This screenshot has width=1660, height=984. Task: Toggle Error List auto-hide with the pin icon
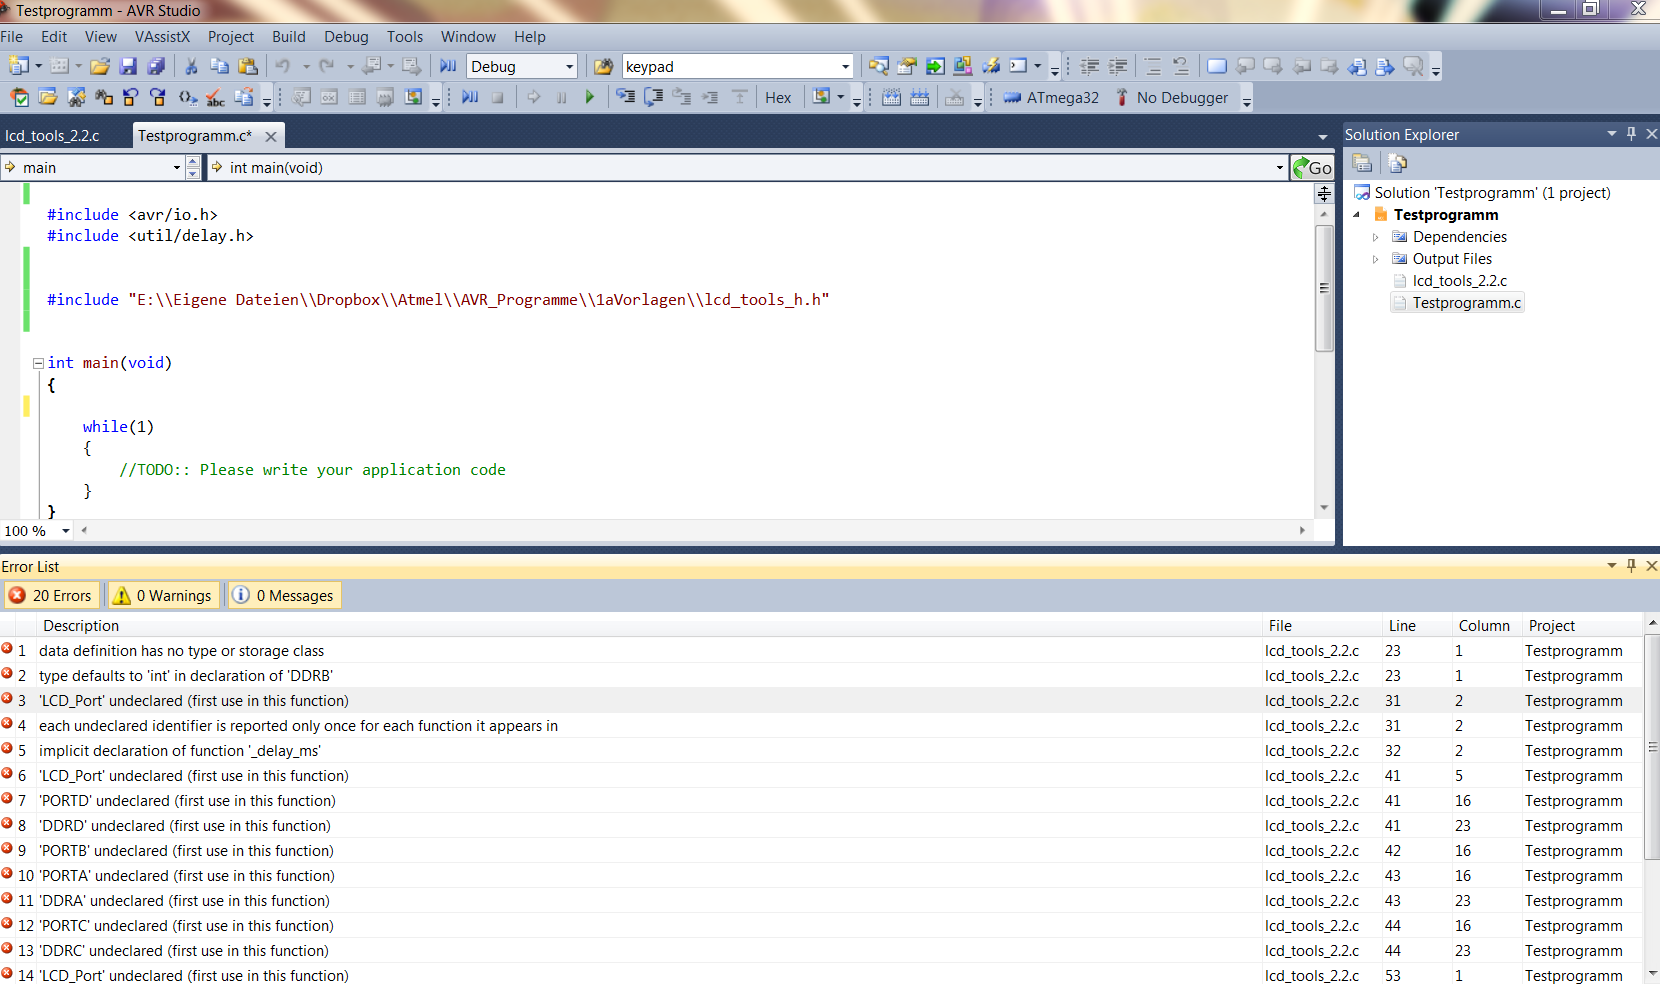point(1631,566)
